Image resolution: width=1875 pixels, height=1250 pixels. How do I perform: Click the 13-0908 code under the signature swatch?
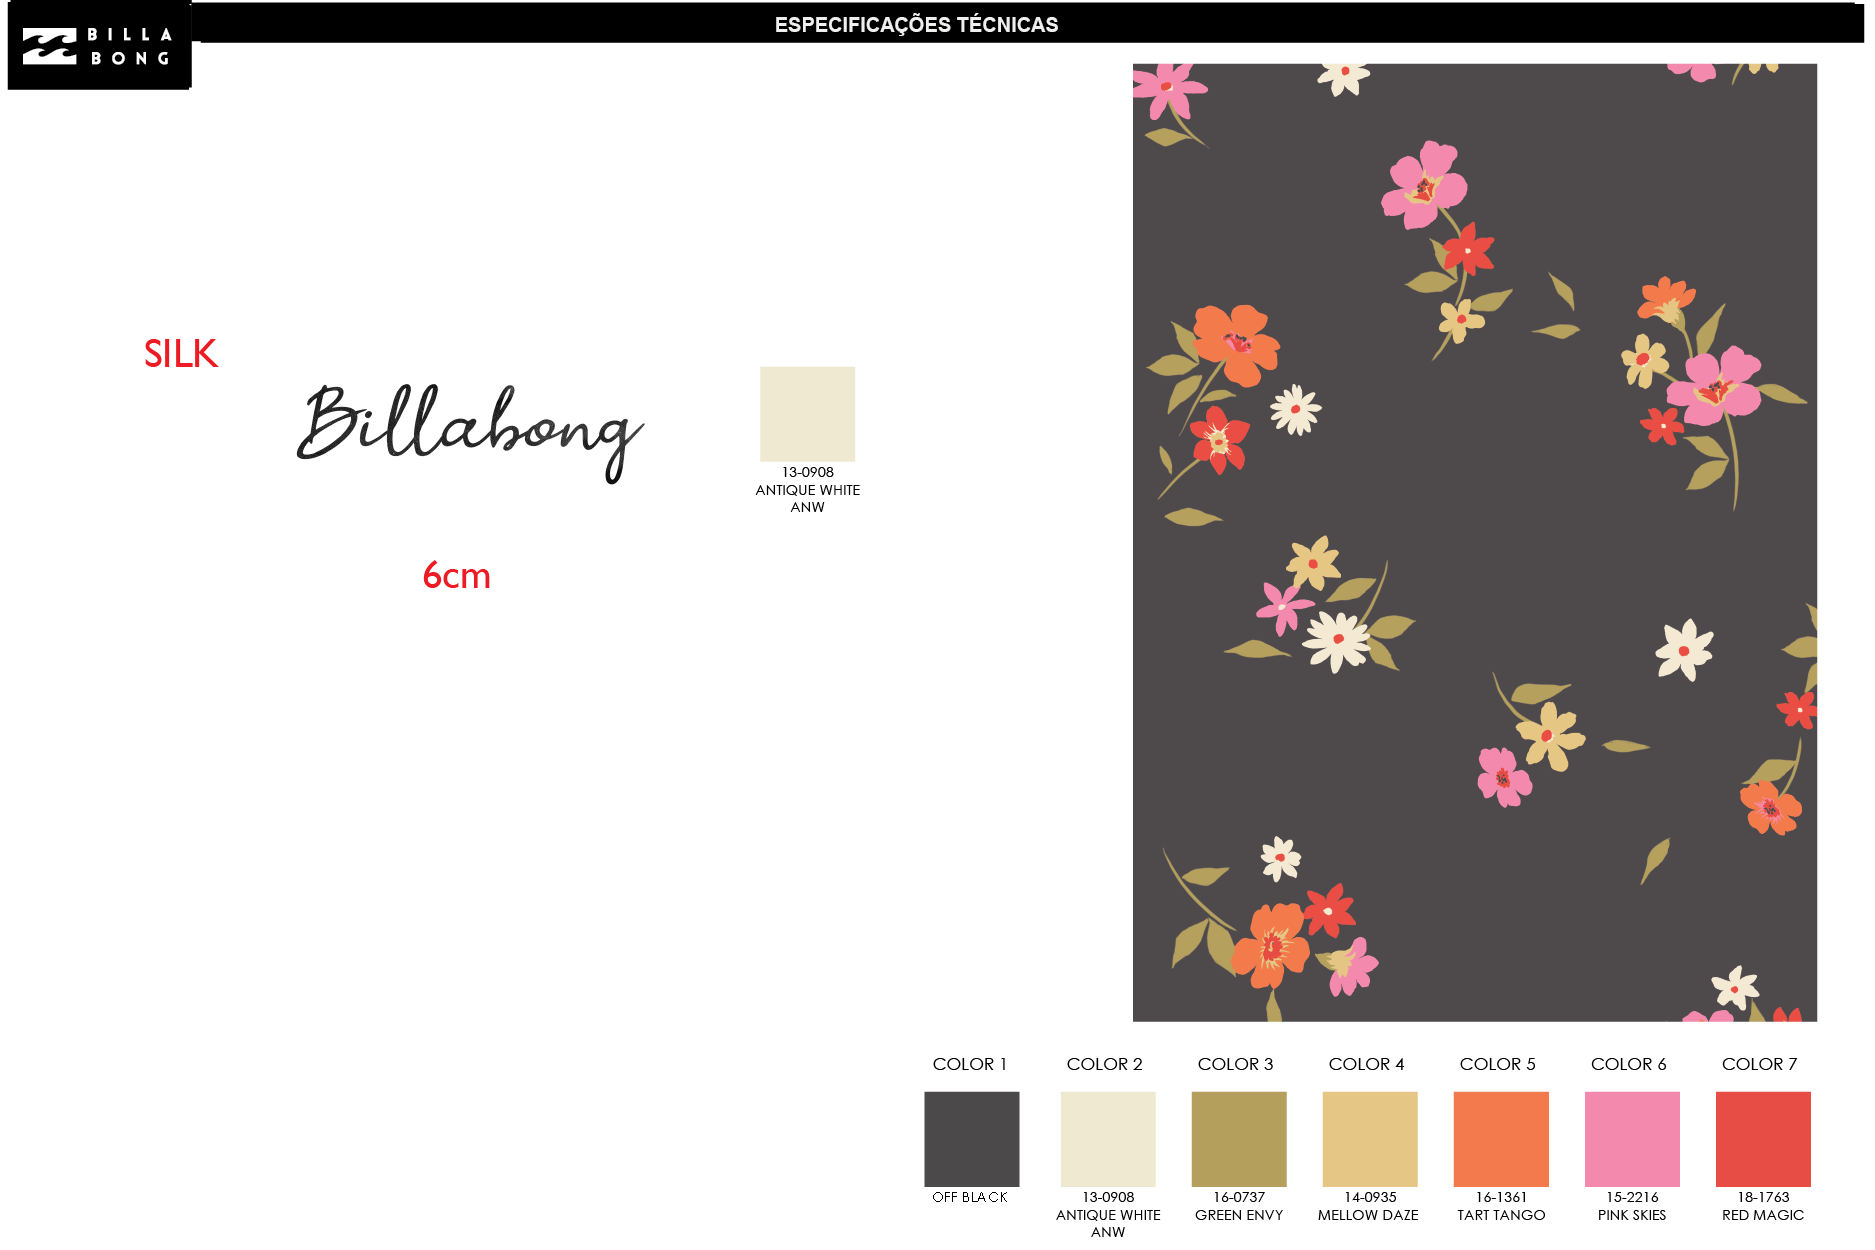807,472
